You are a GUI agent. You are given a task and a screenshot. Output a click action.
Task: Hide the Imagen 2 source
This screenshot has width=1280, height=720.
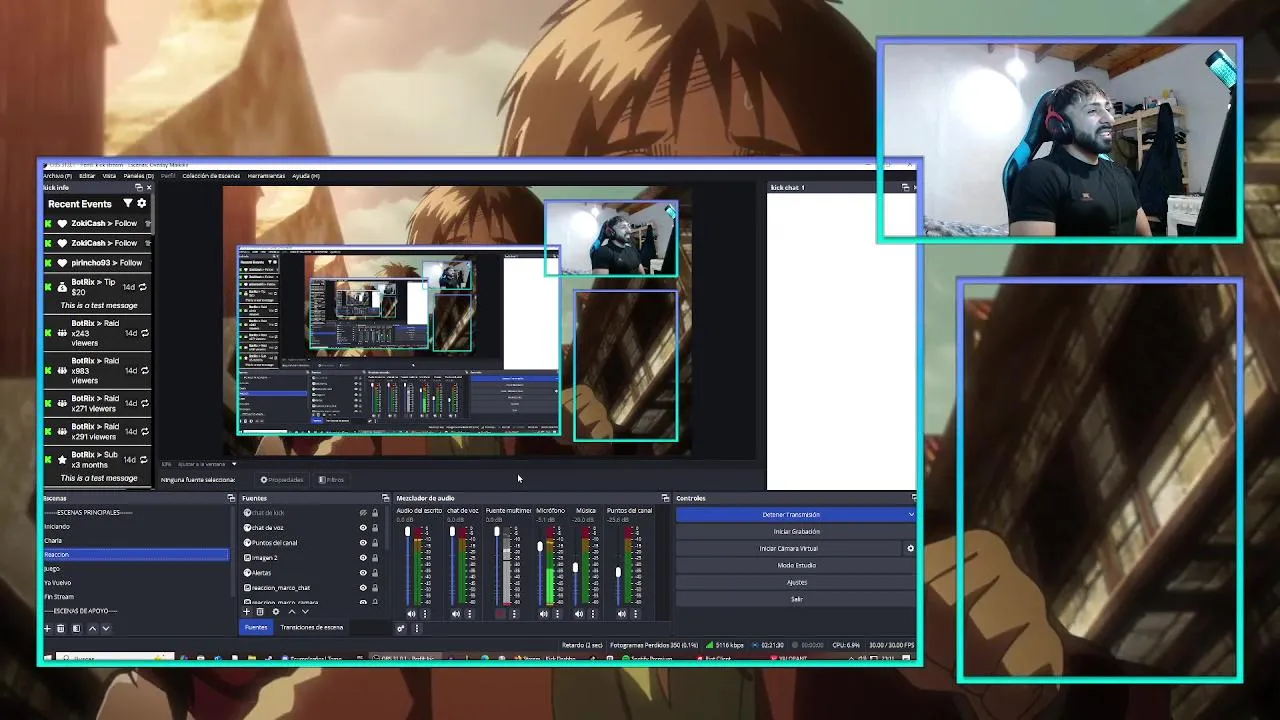point(363,557)
